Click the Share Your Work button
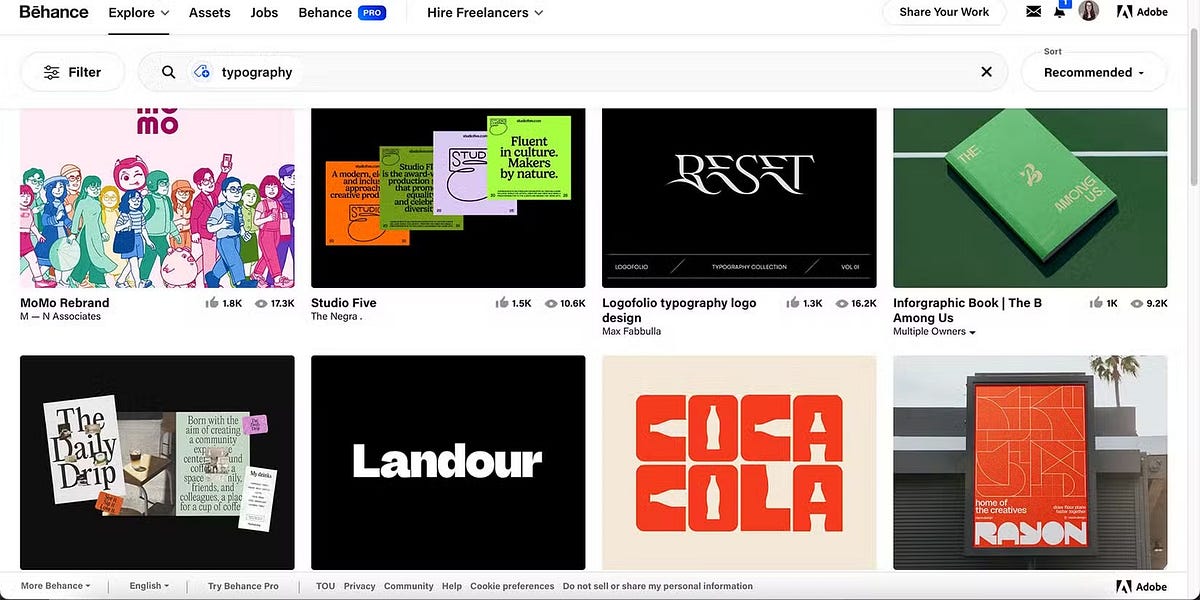 coord(943,12)
